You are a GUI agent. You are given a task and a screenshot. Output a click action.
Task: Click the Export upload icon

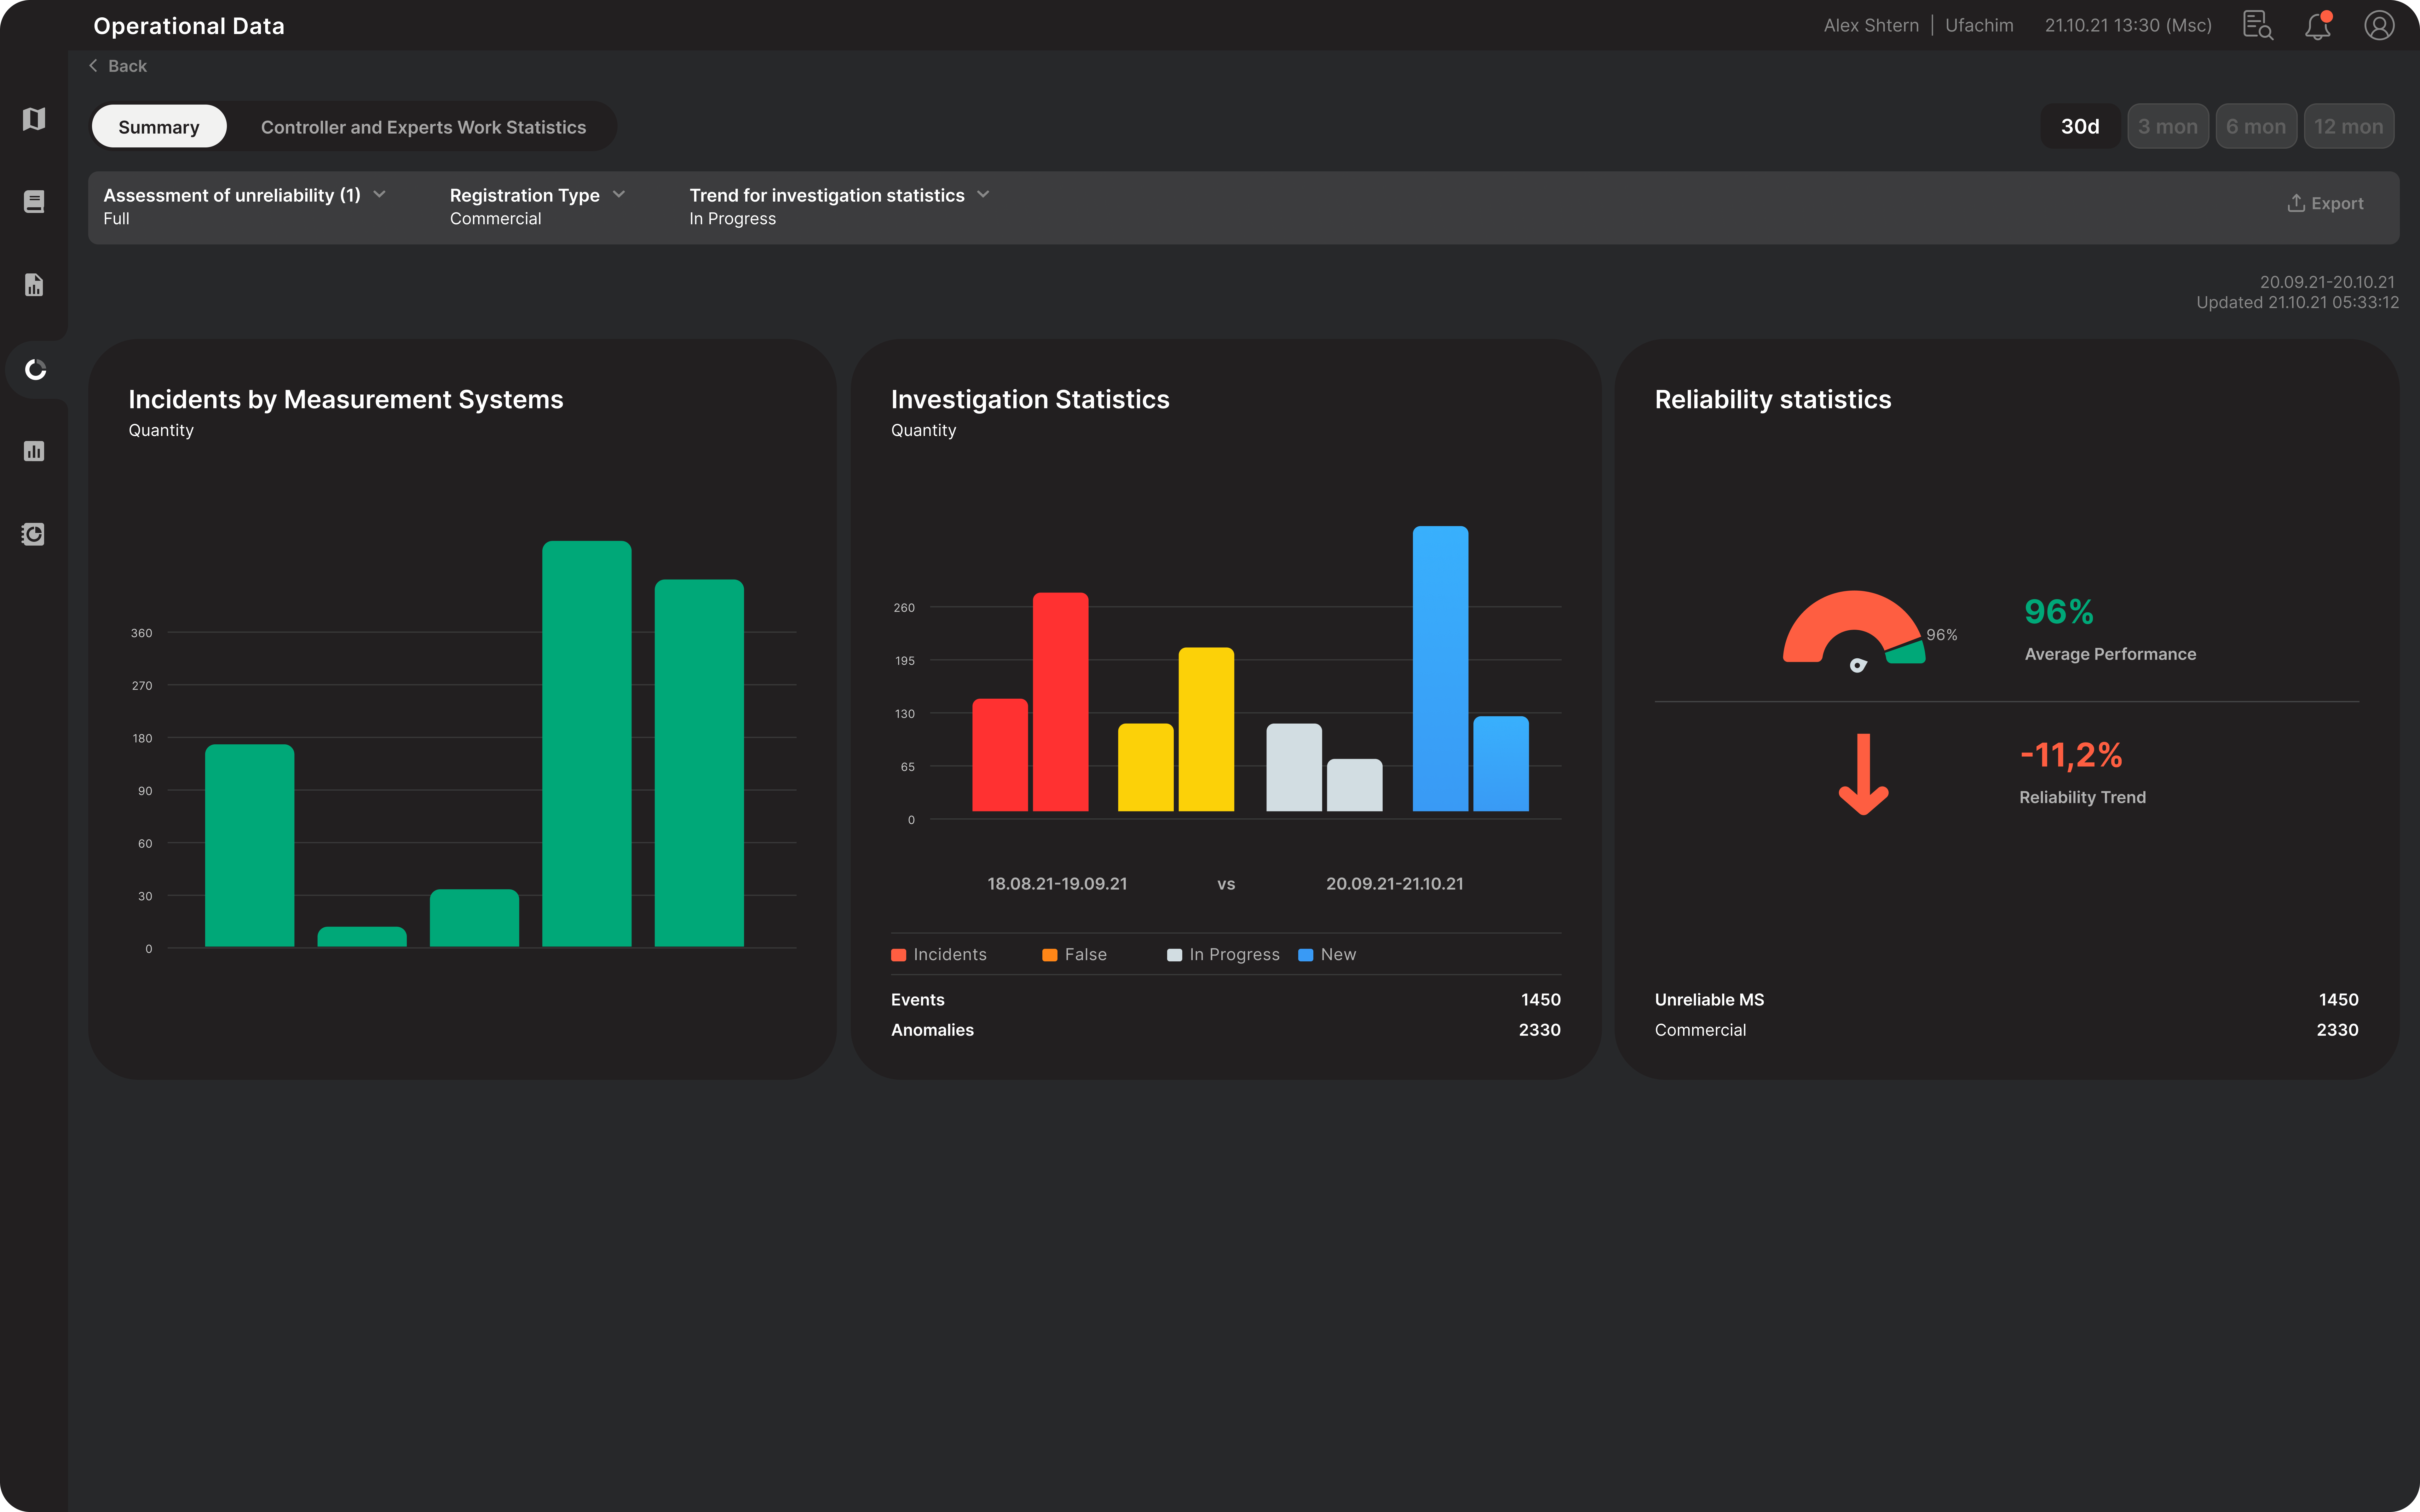2296,203
